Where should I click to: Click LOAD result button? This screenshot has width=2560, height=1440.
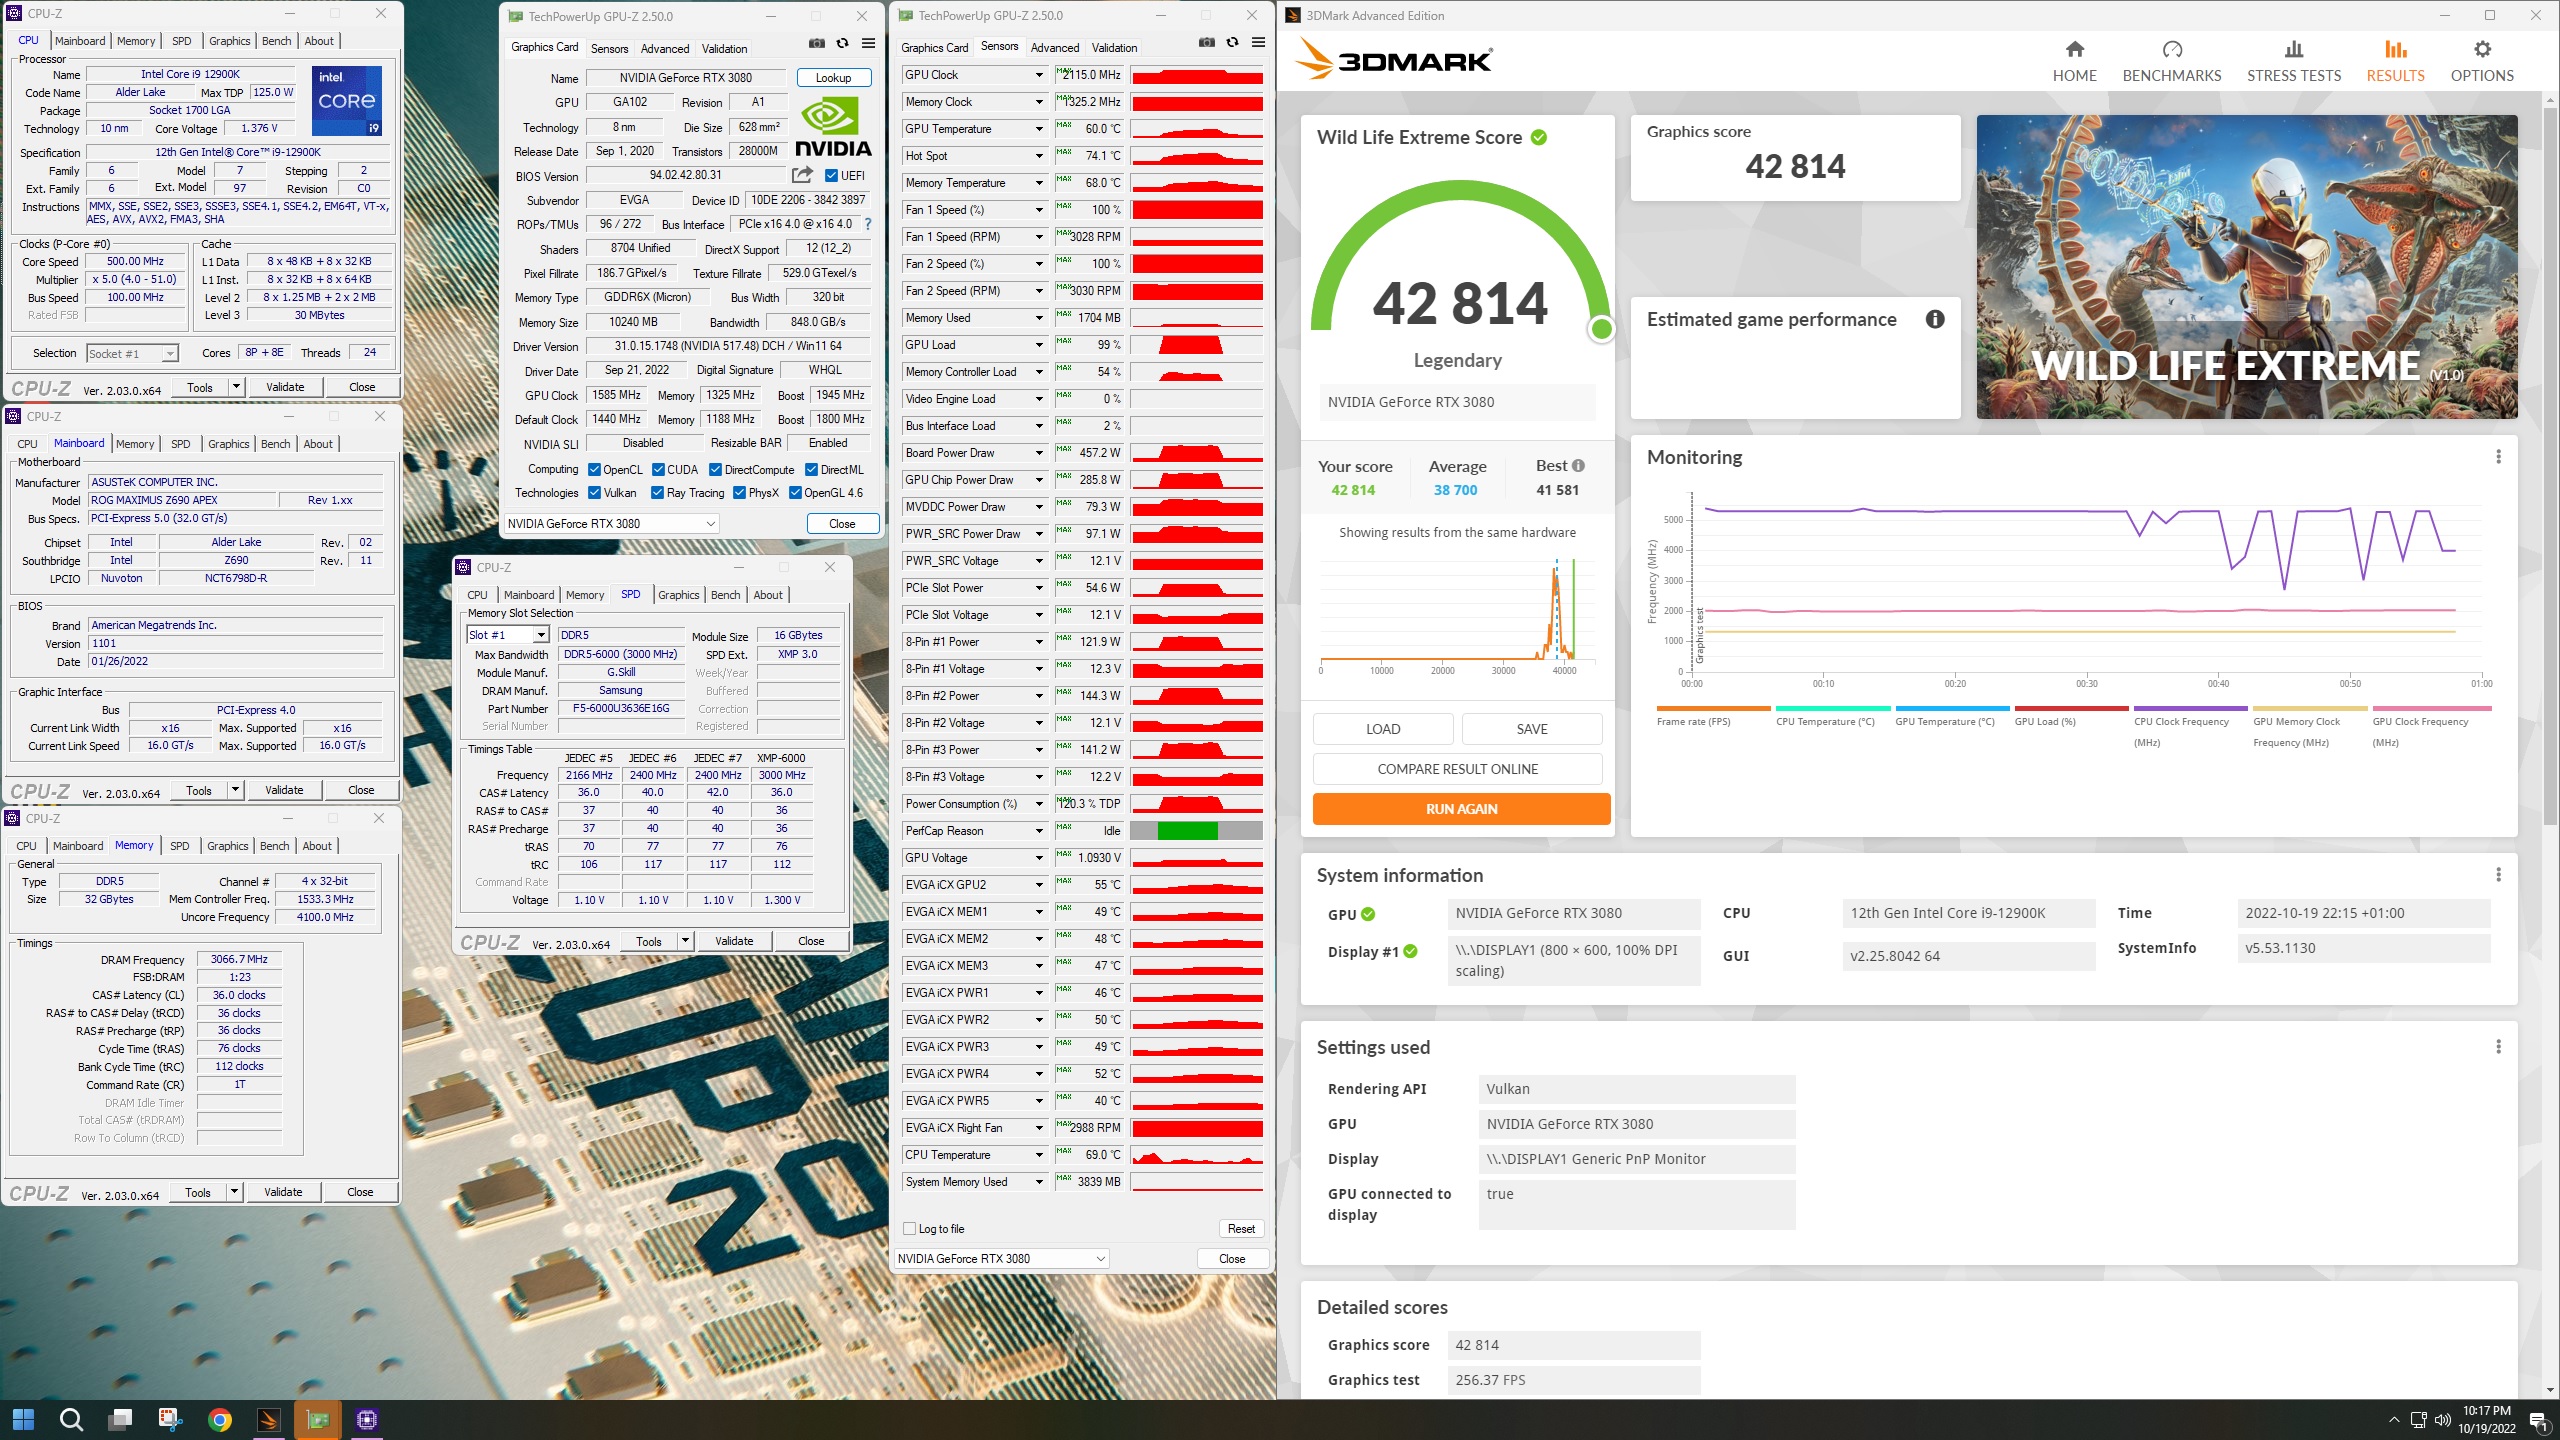[x=1383, y=729]
